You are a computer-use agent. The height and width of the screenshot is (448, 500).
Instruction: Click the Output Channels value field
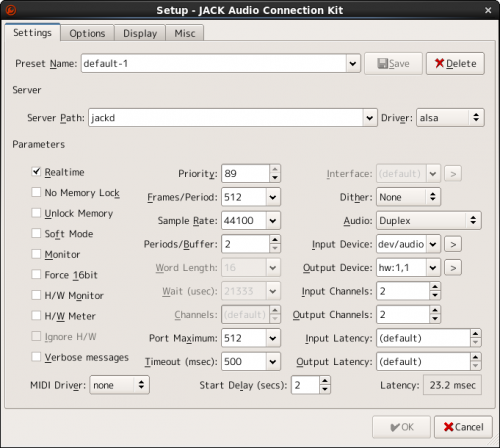tap(403, 314)
